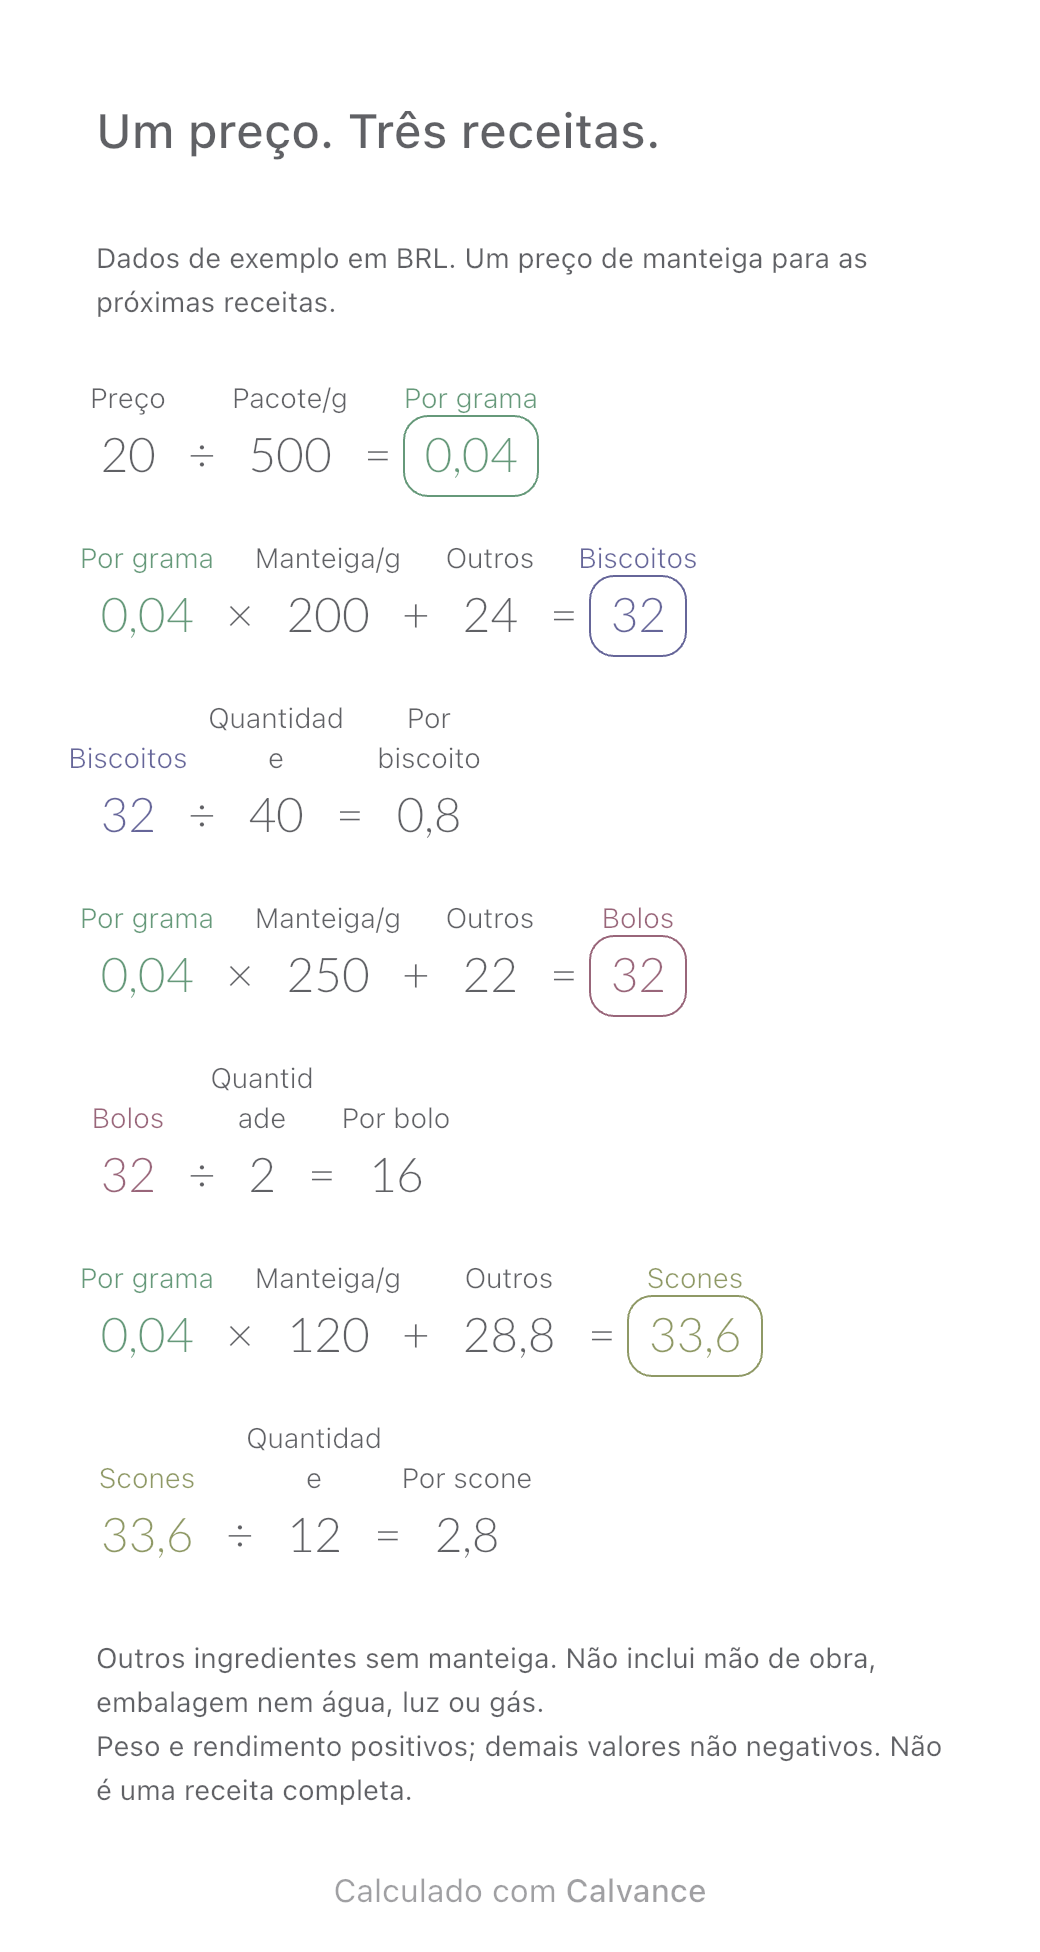Select the Biscoitos Quantidade value 40

point(276,816)
